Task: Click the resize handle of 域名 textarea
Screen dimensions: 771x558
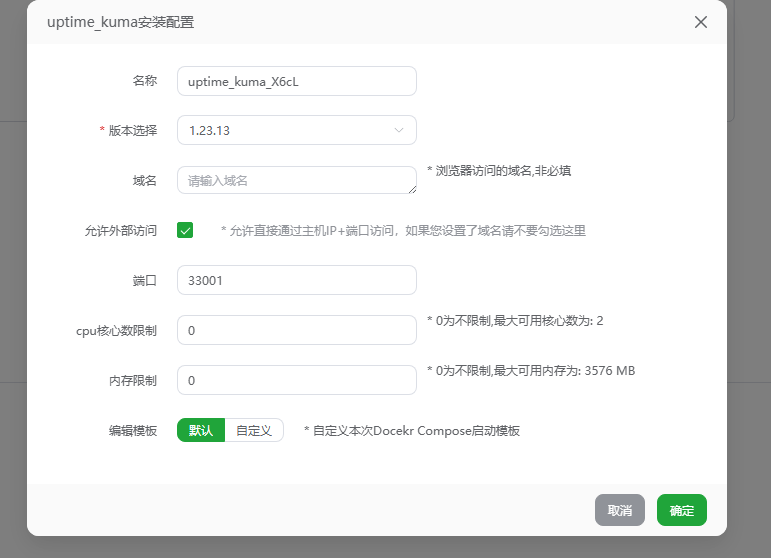Action: (x=412, y=189)
